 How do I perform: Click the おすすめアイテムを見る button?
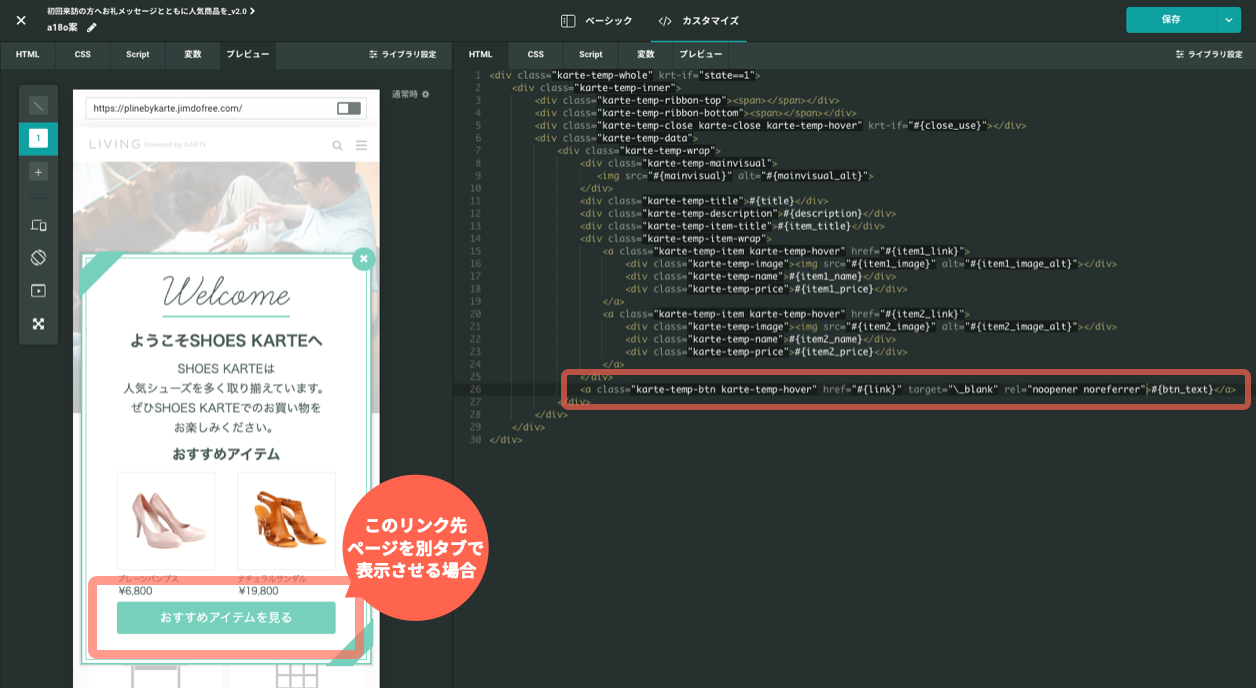coord(226,618)
